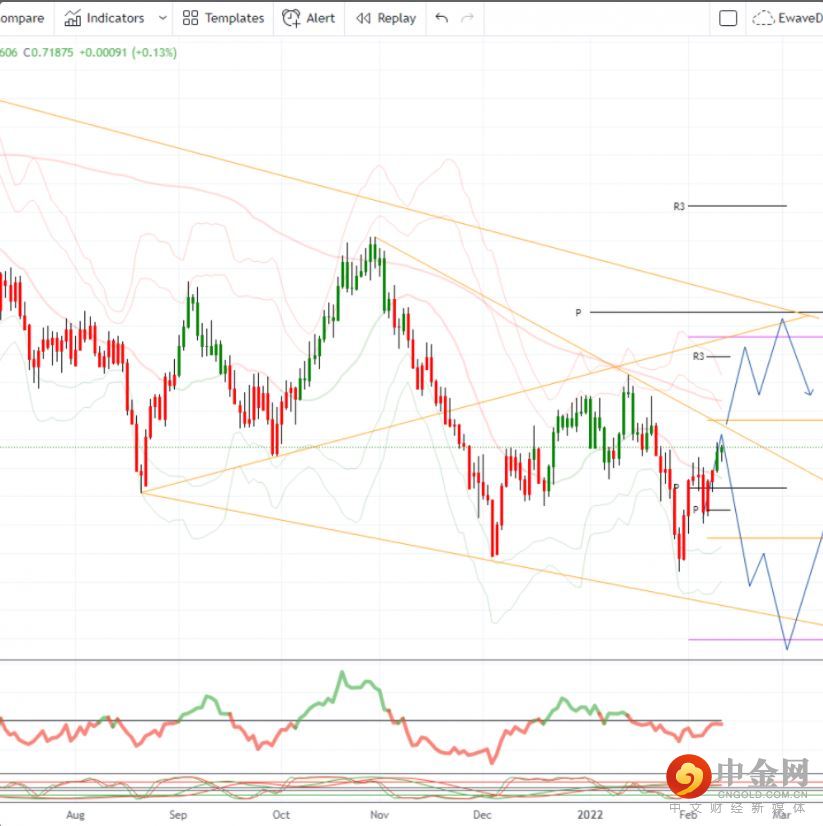This screenshot has width=823, height=826.
Task: Open the EwaveD layout name menu
Action: 800,18
